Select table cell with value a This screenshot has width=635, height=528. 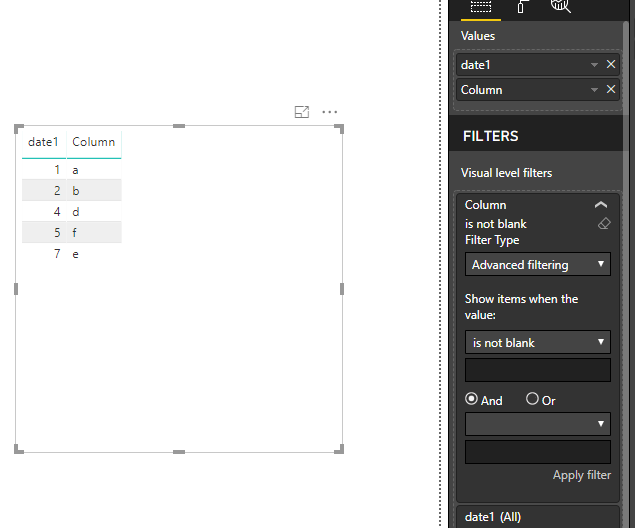pyautogui.click(x=94, y=170)
